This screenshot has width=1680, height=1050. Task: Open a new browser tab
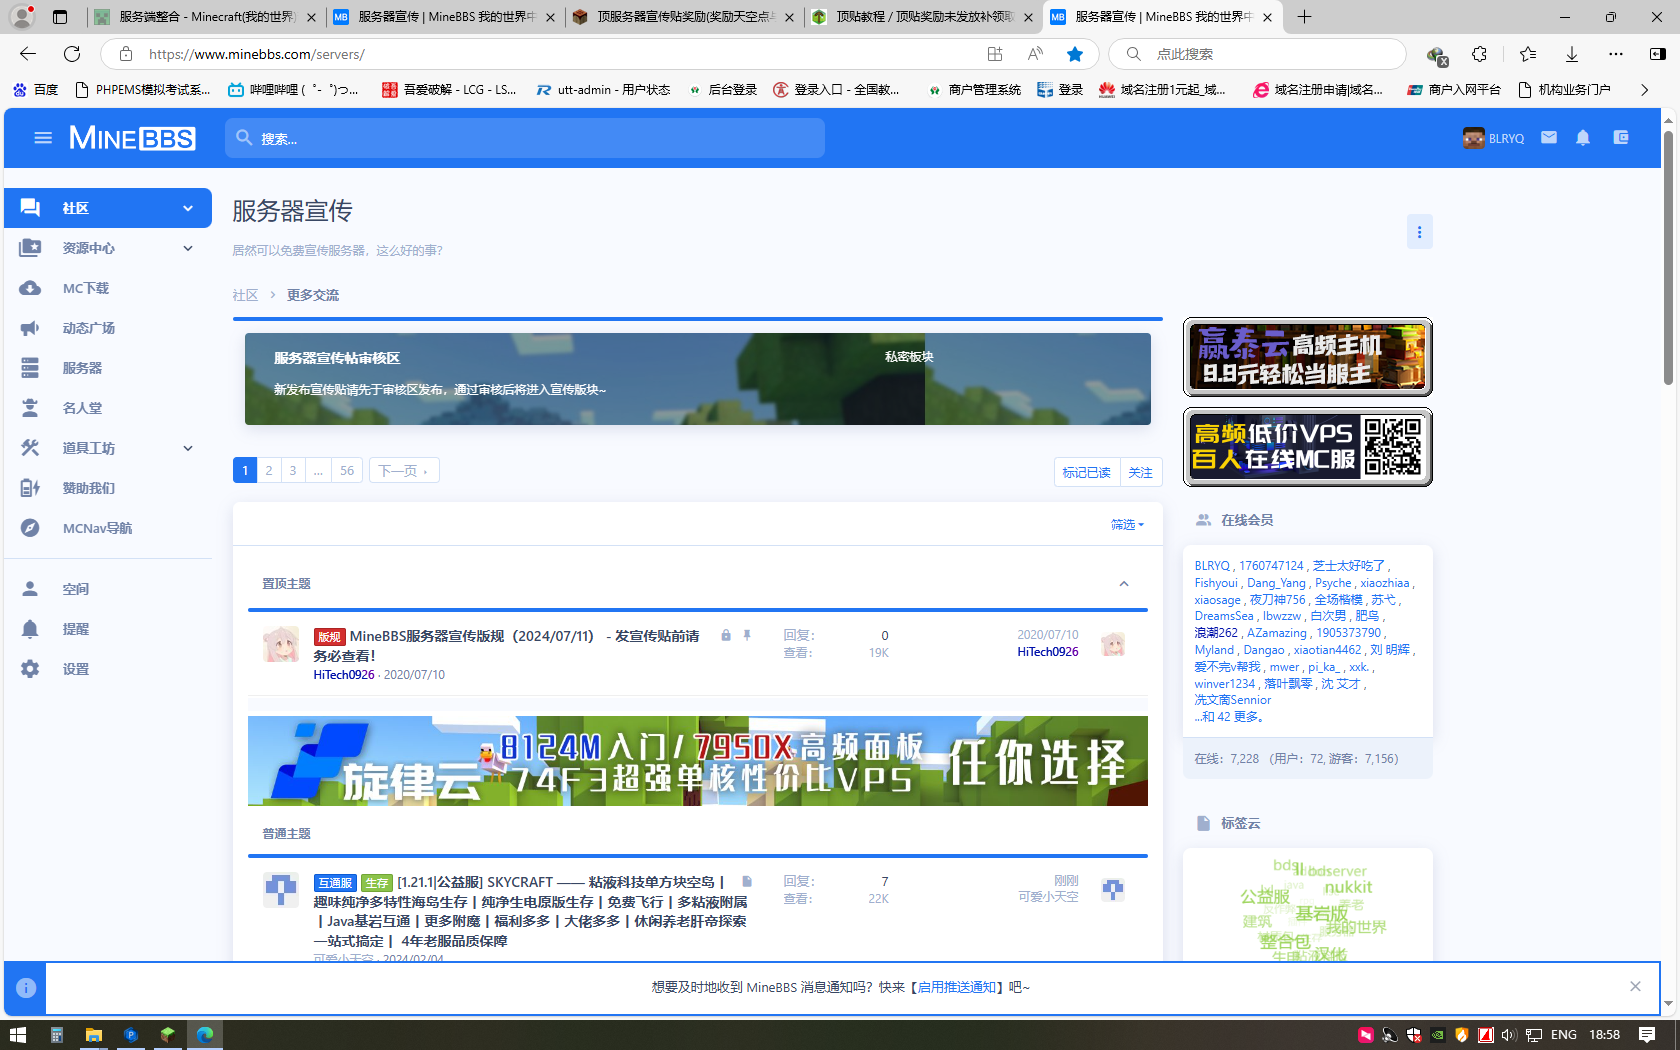click(1304, 17)
